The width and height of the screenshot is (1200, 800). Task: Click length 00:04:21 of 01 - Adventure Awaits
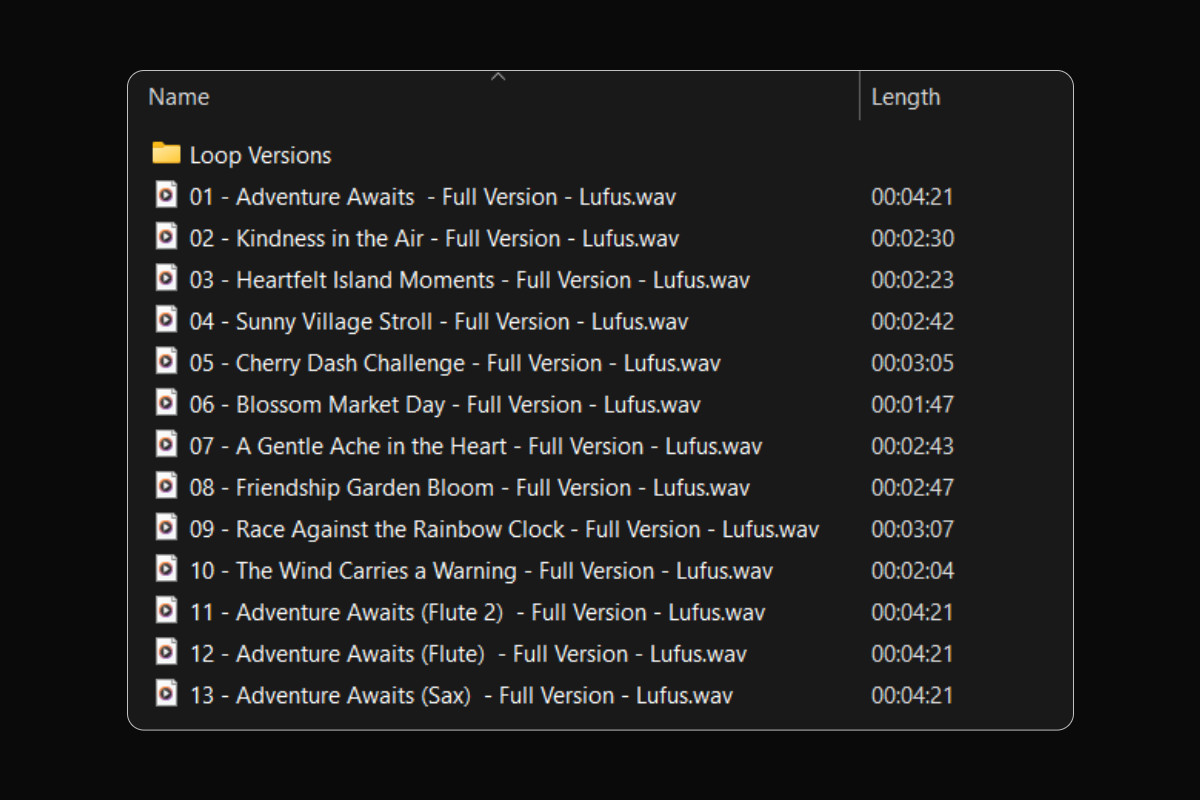(912, 197)
